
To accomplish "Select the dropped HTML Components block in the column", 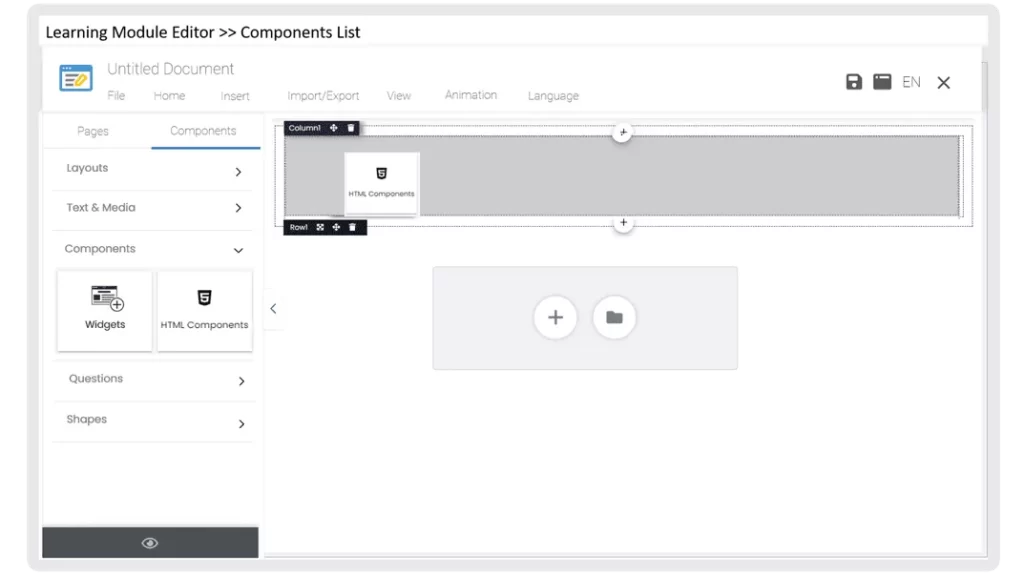I will coord(381,183).
